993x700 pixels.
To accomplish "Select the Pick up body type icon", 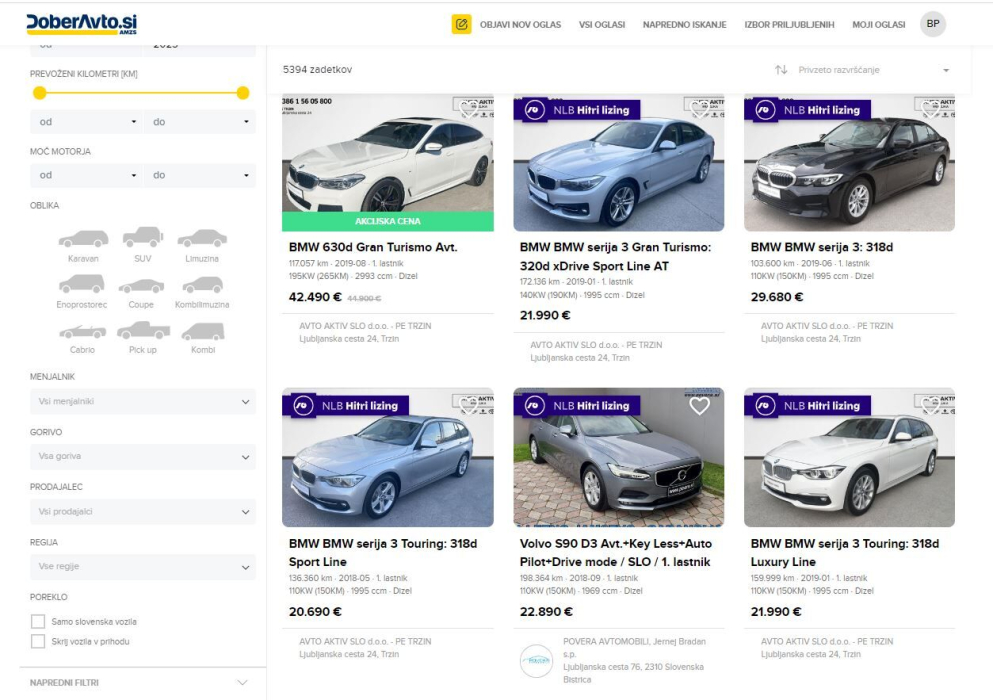I will tap(142, 331).
